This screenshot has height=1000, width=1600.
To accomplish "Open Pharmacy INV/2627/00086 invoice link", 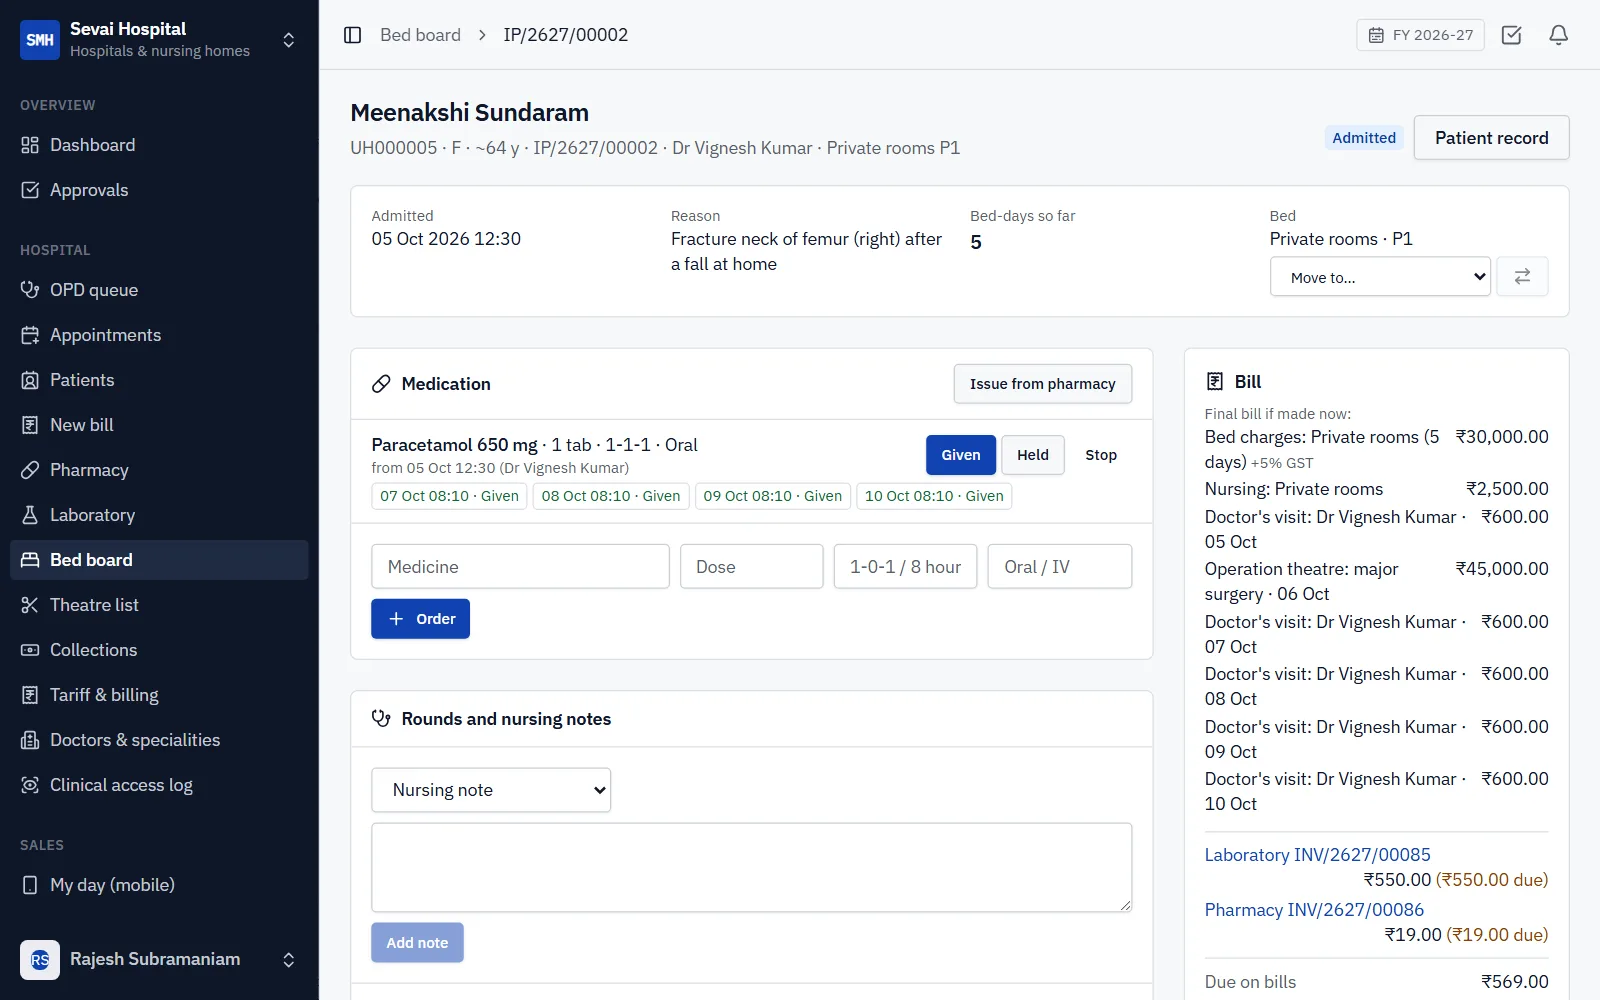I will 1314,910.
